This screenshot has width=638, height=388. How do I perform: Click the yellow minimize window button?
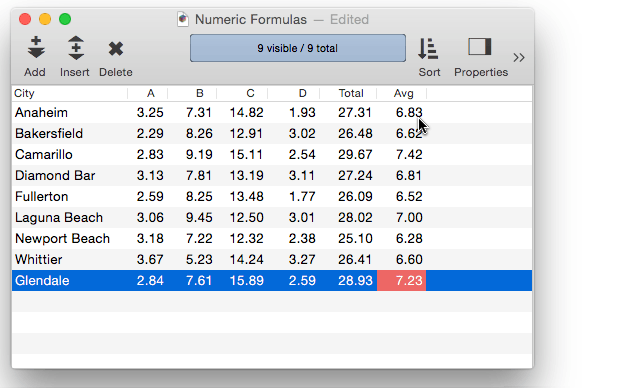[x=45, y=19]
